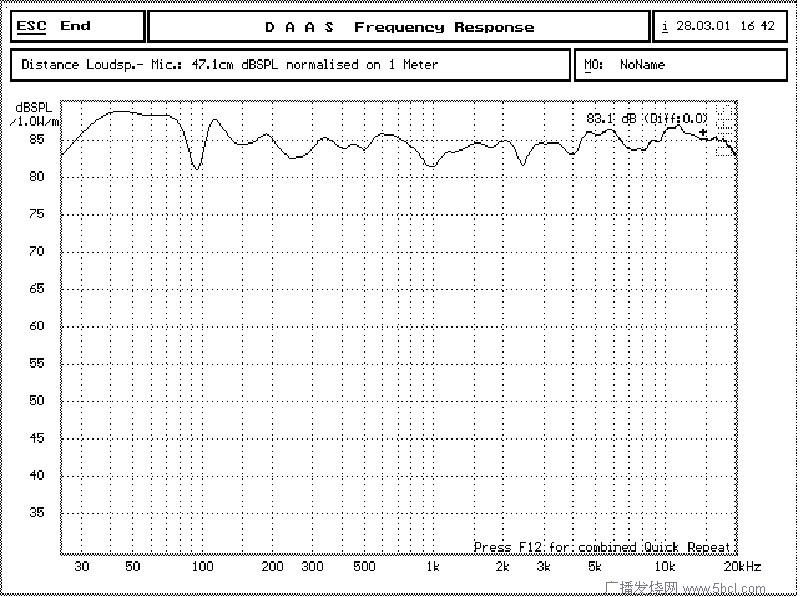This screenshot has width=800, height=597.
Task: Click the 10k frequency axis label
Action: pos(664,567)
